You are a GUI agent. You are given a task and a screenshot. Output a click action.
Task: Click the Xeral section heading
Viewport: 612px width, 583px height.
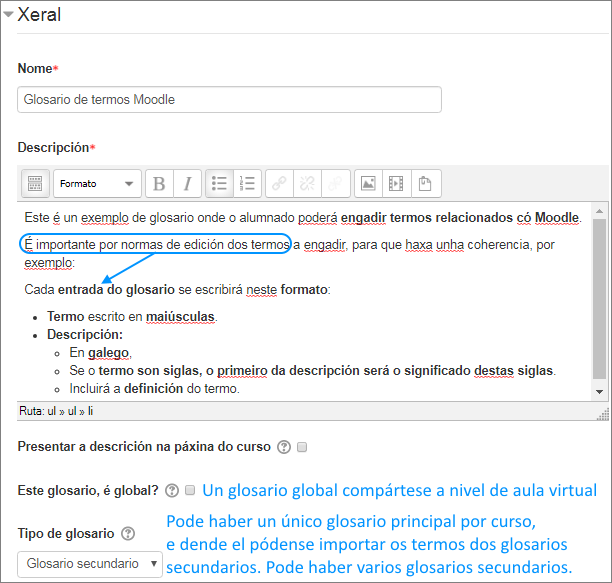39,15
